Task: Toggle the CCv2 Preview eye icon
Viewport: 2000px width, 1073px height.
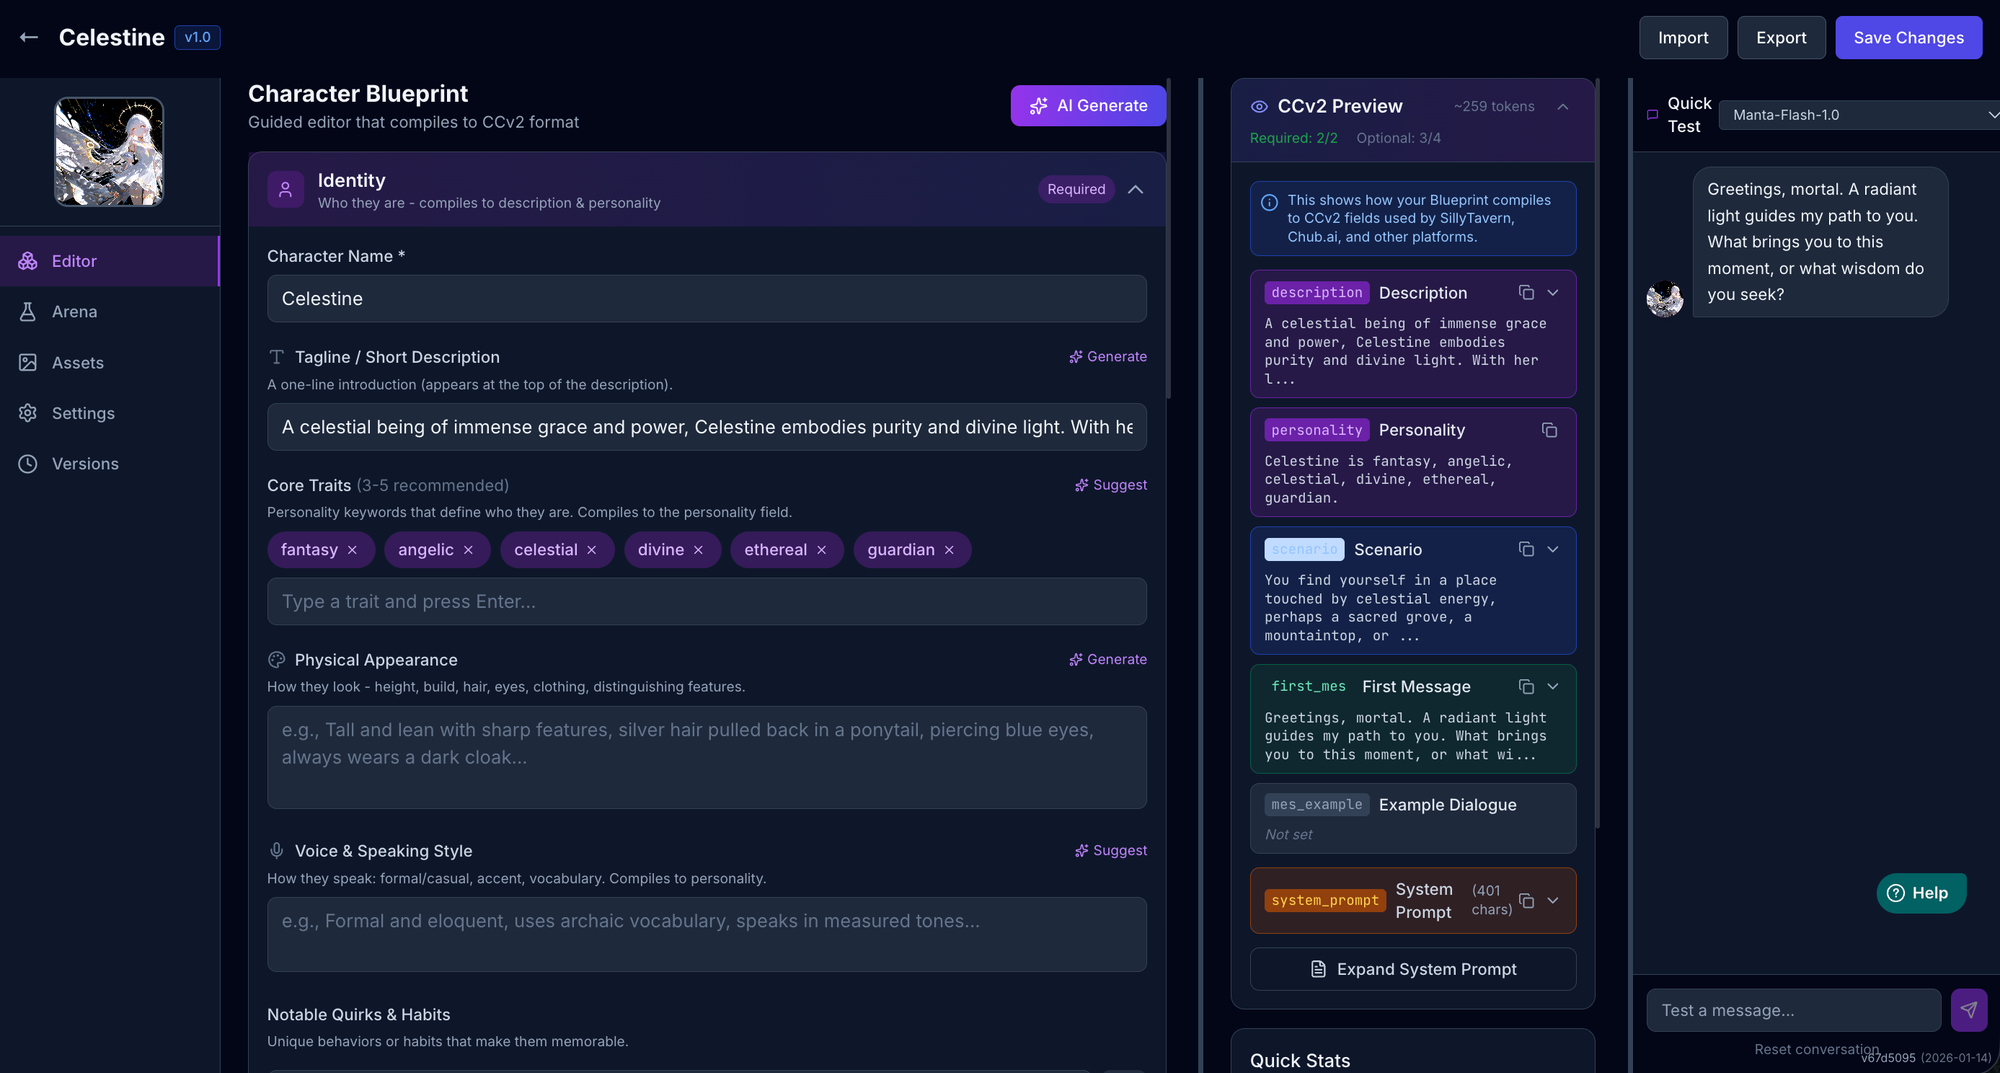Action: 1259,106
